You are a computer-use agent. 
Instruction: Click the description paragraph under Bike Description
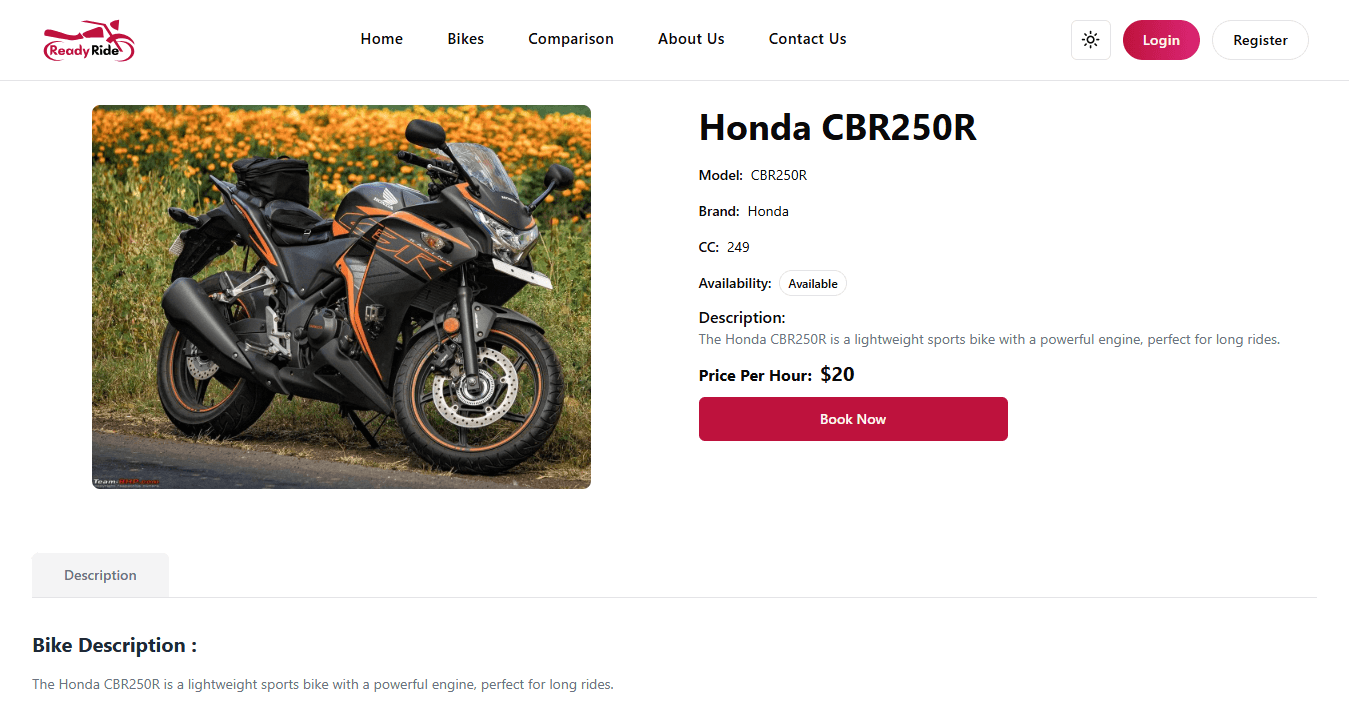point(322,685)
